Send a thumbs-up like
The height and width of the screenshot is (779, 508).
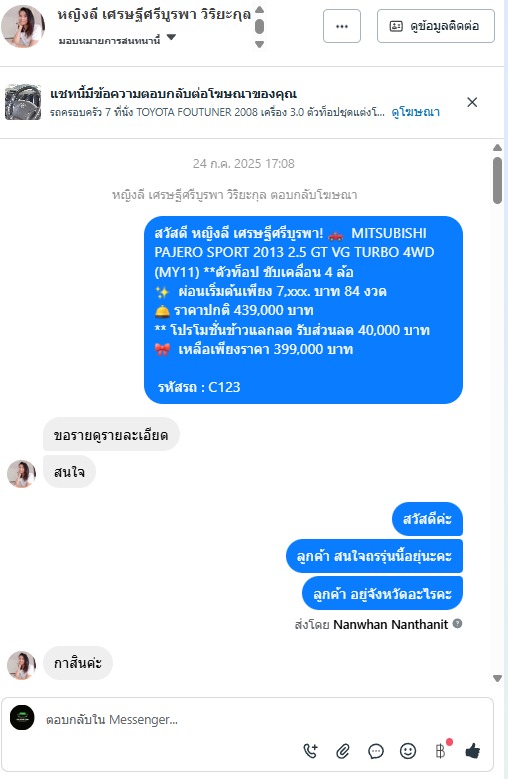[x=473, y=751]
